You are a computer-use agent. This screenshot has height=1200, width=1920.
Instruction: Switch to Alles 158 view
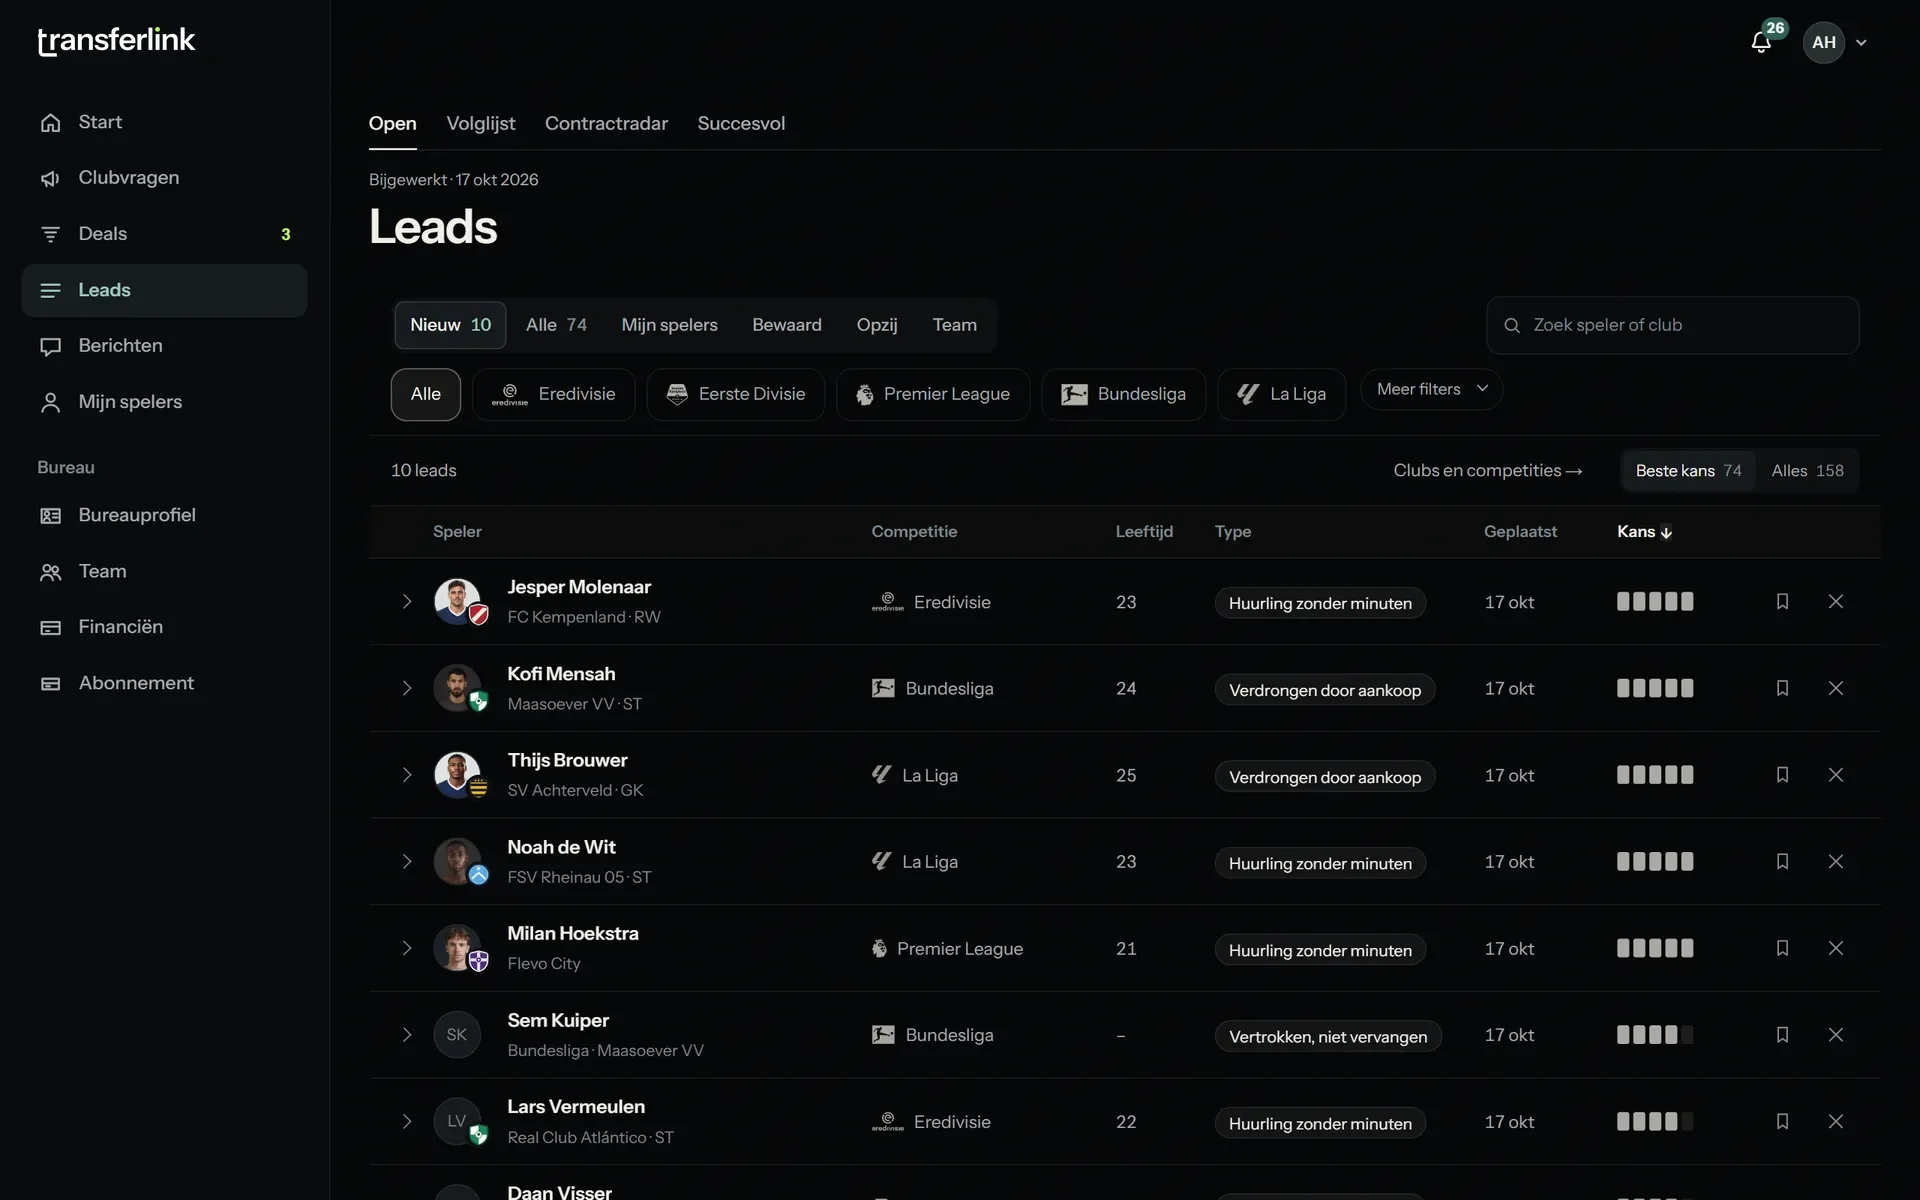[1807, 471]
